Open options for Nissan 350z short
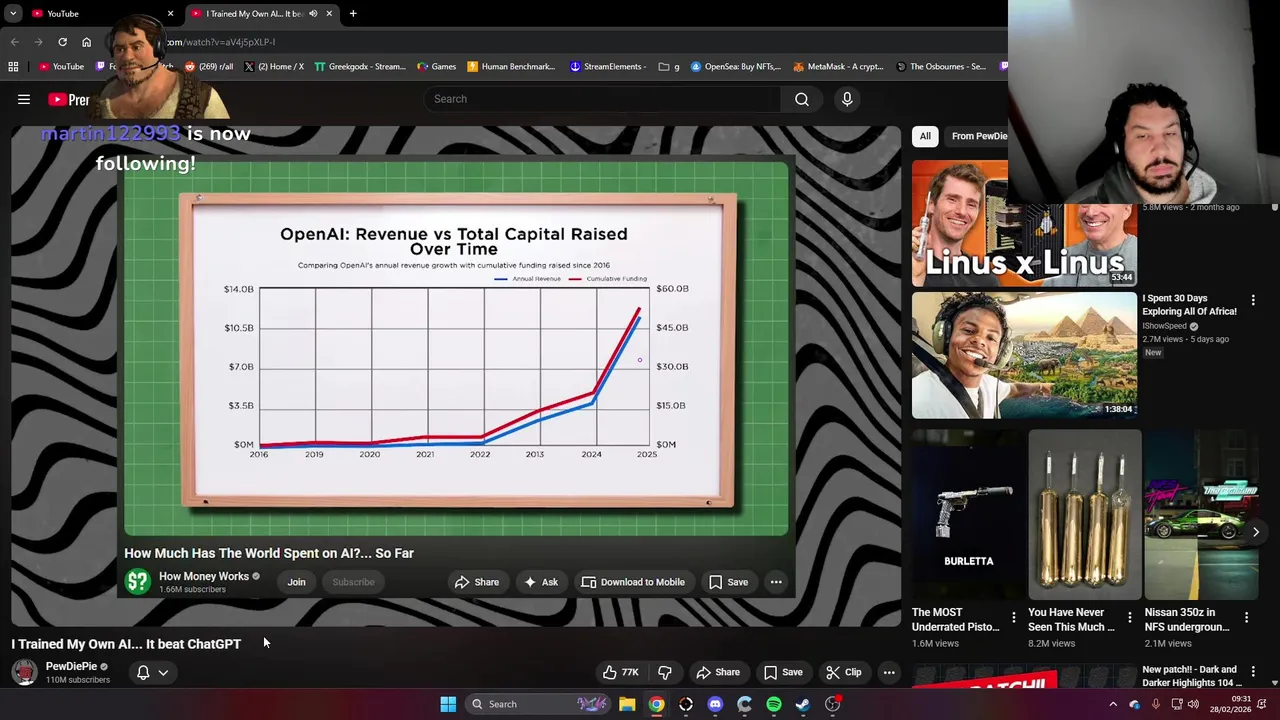Screen dimensions: 1280x720 [x=1246, y=618]
